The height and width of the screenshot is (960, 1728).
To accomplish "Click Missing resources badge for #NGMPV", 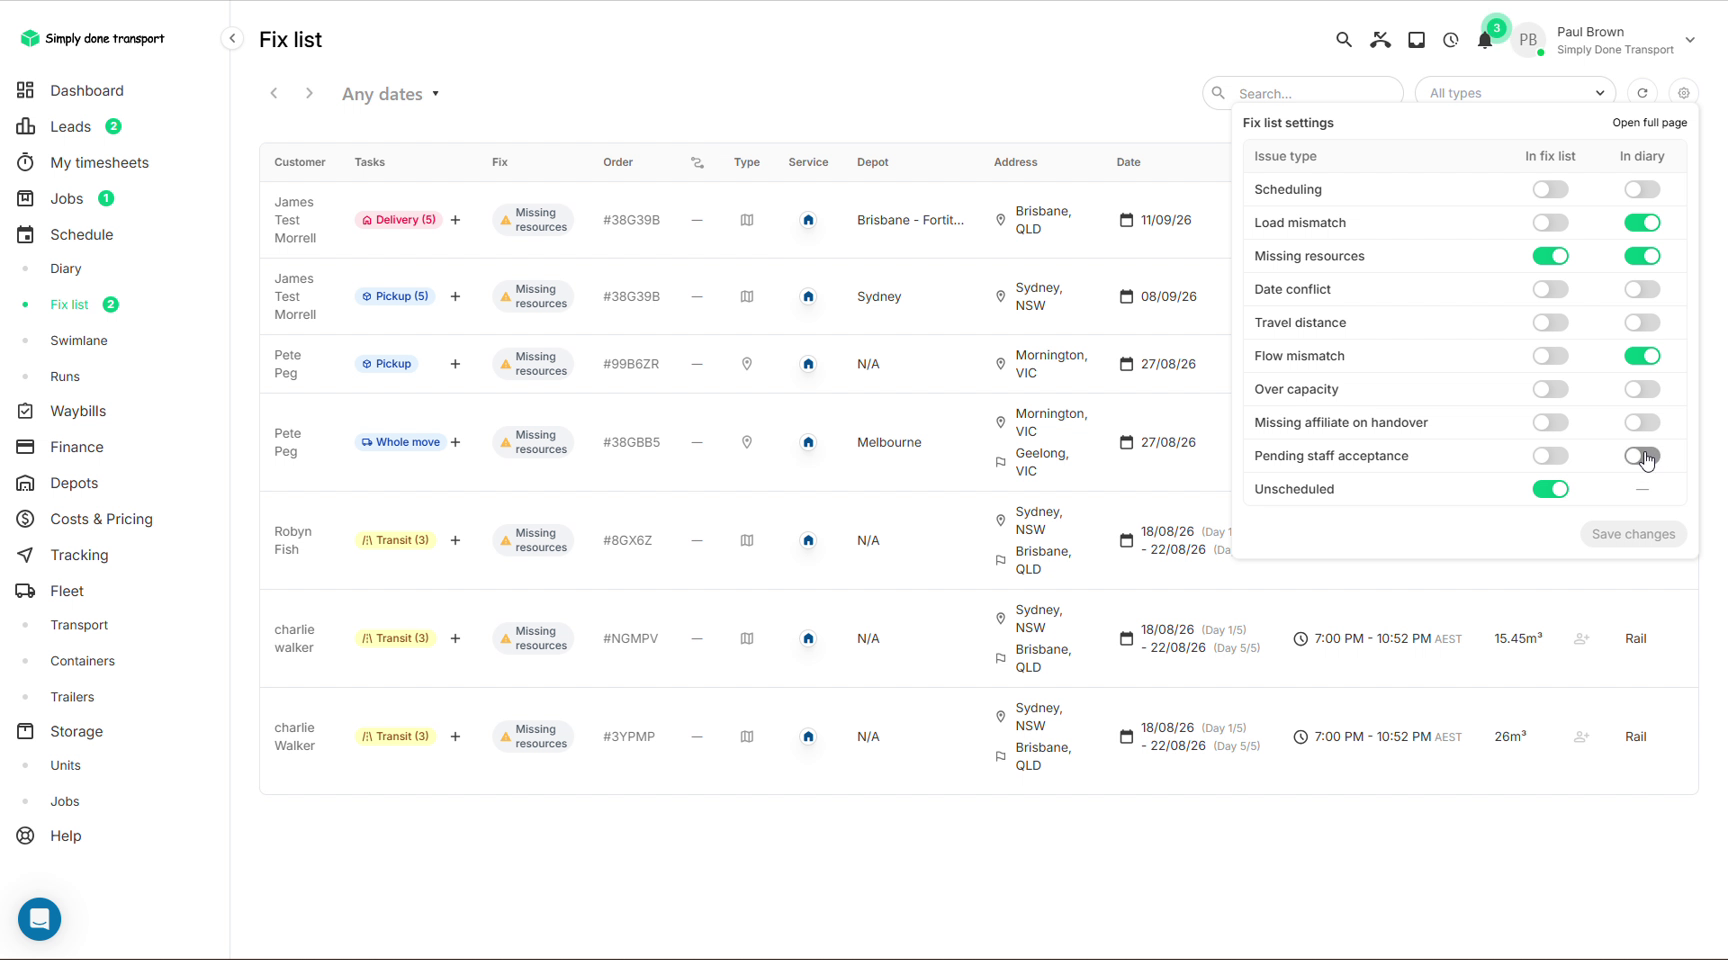I will coord(533,638).
